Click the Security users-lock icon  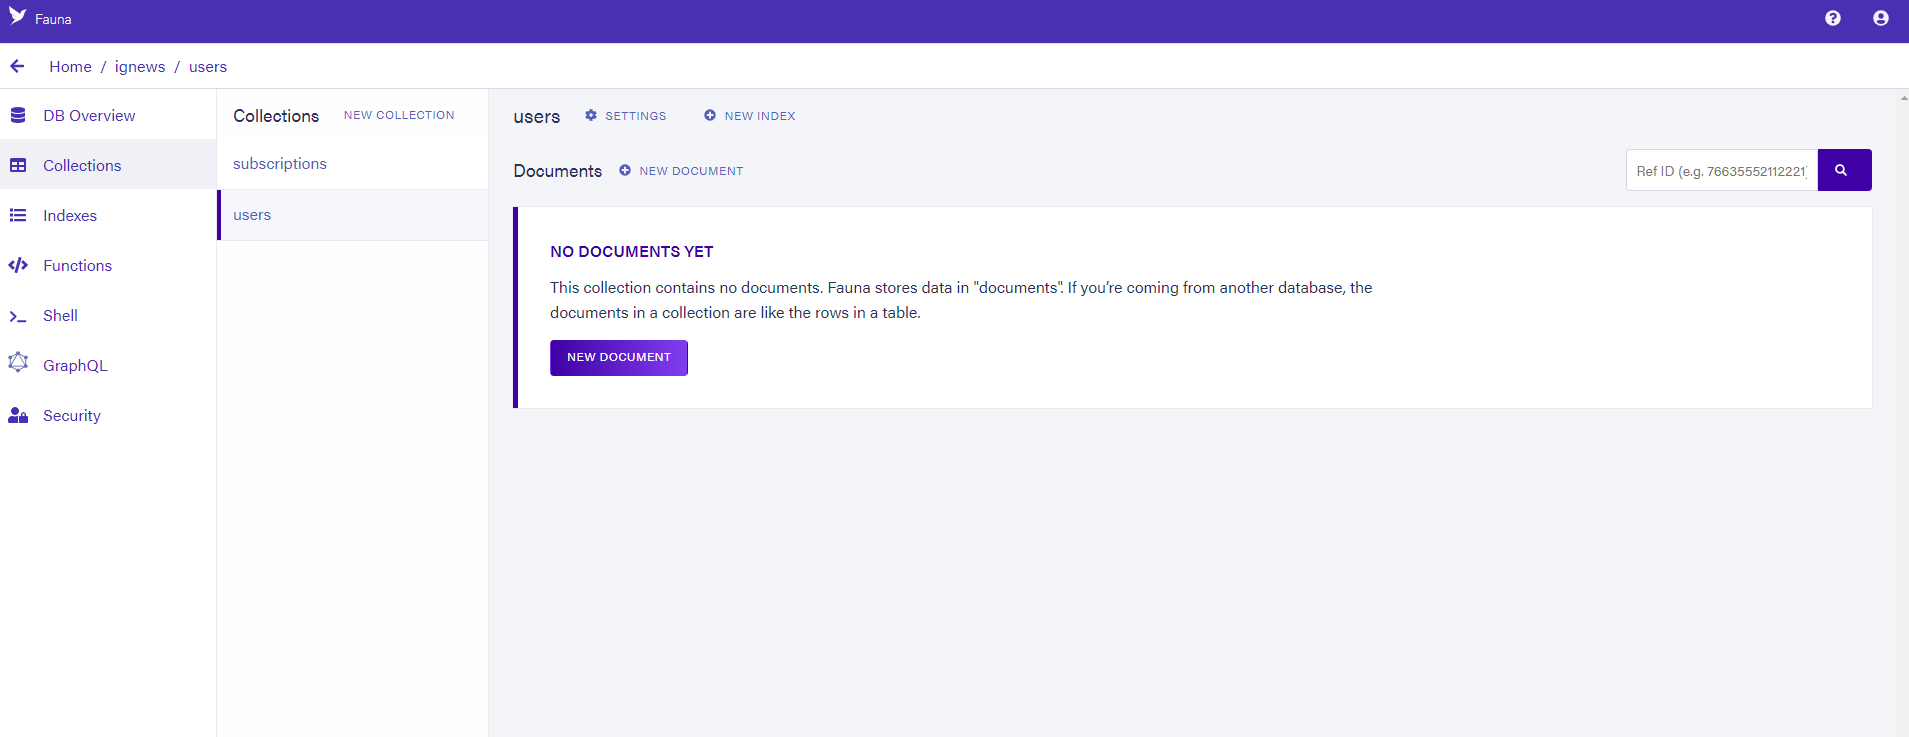pyautogui.click(x=18, y=415)
